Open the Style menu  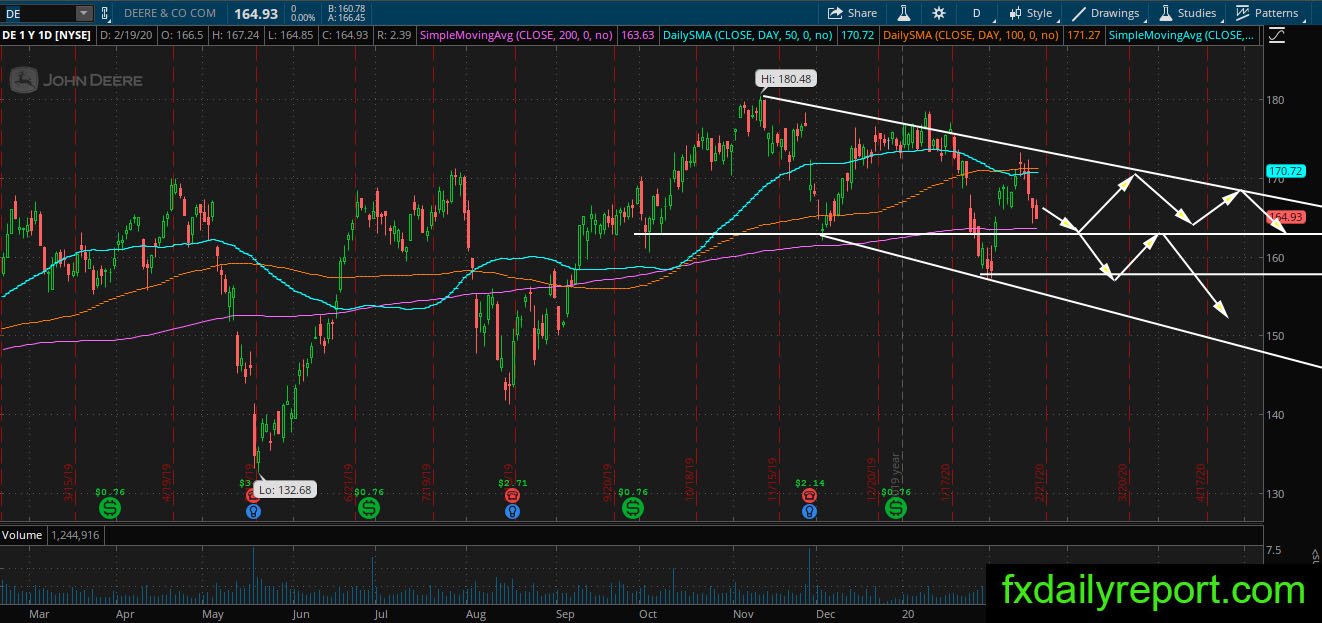pyautogui.click(x=1031, y=13)
